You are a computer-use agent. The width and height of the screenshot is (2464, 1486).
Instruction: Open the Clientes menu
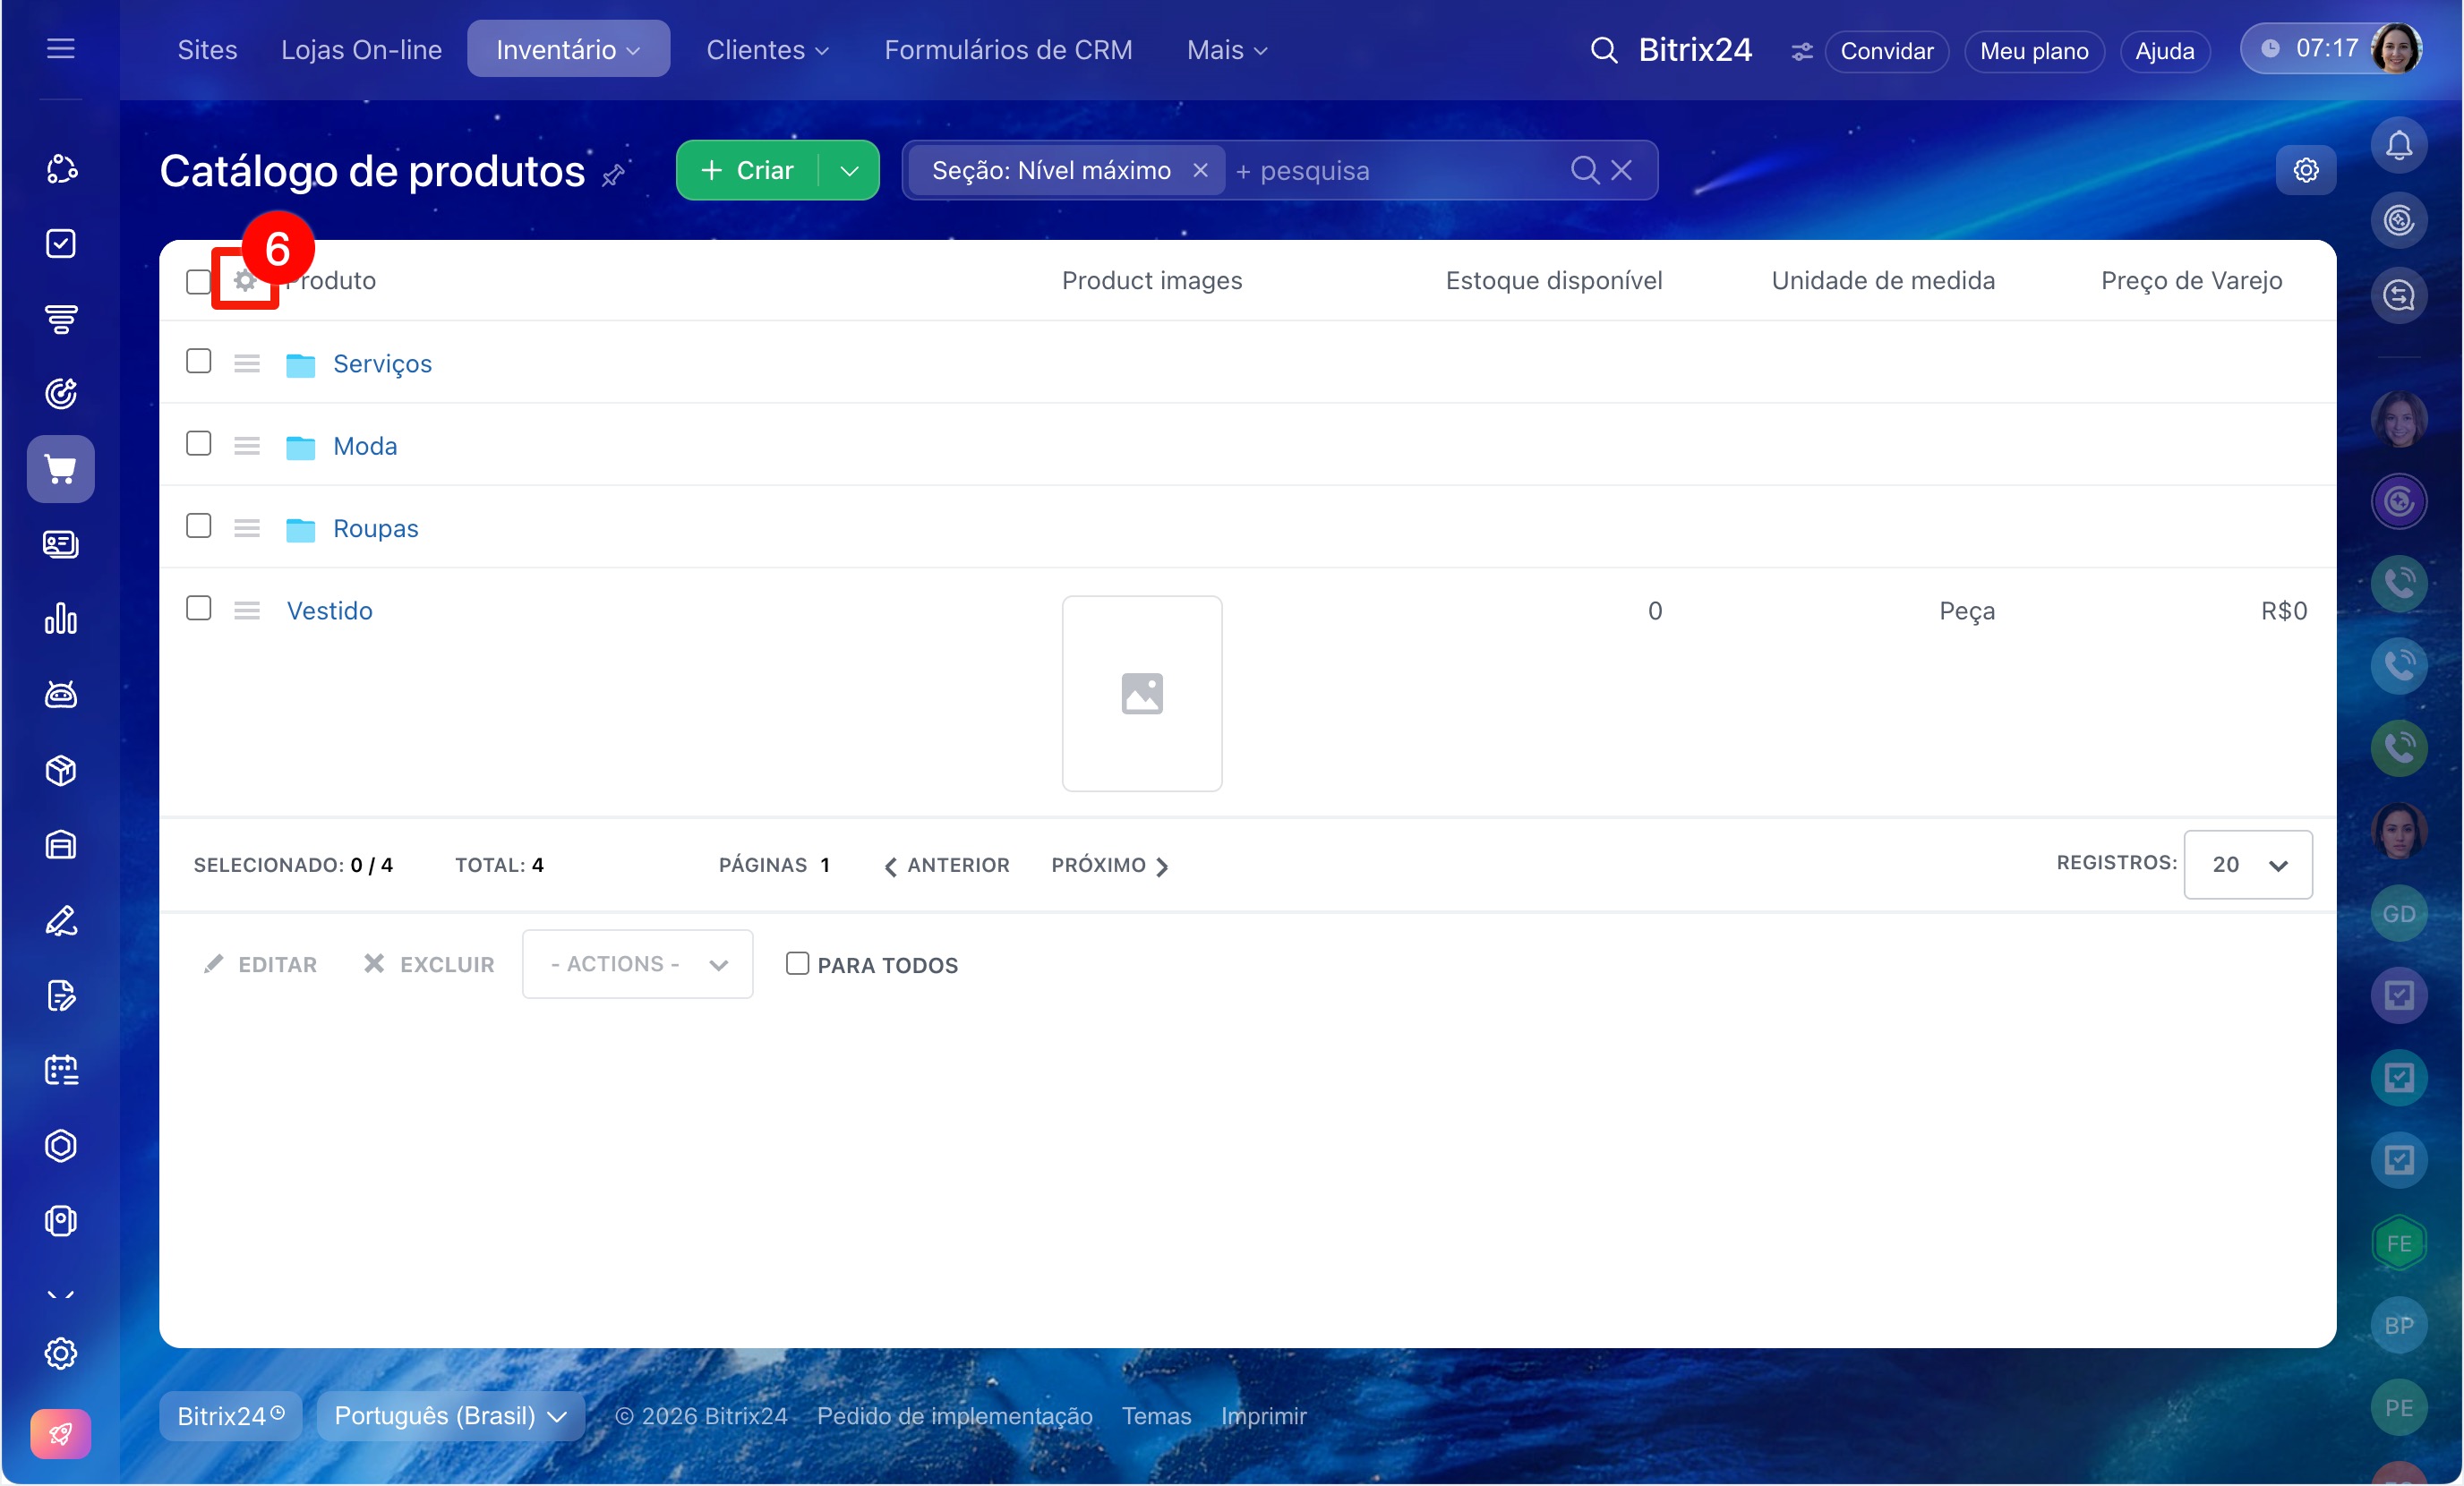(x=766, y=50)
